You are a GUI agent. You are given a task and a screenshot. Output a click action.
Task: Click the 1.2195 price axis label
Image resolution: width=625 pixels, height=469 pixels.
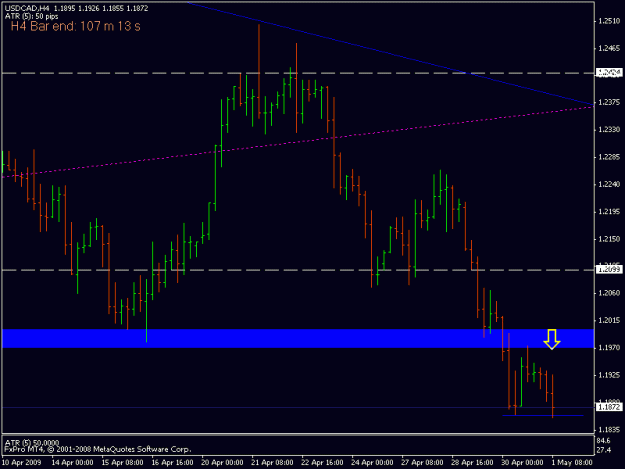[x=609, y=212]
